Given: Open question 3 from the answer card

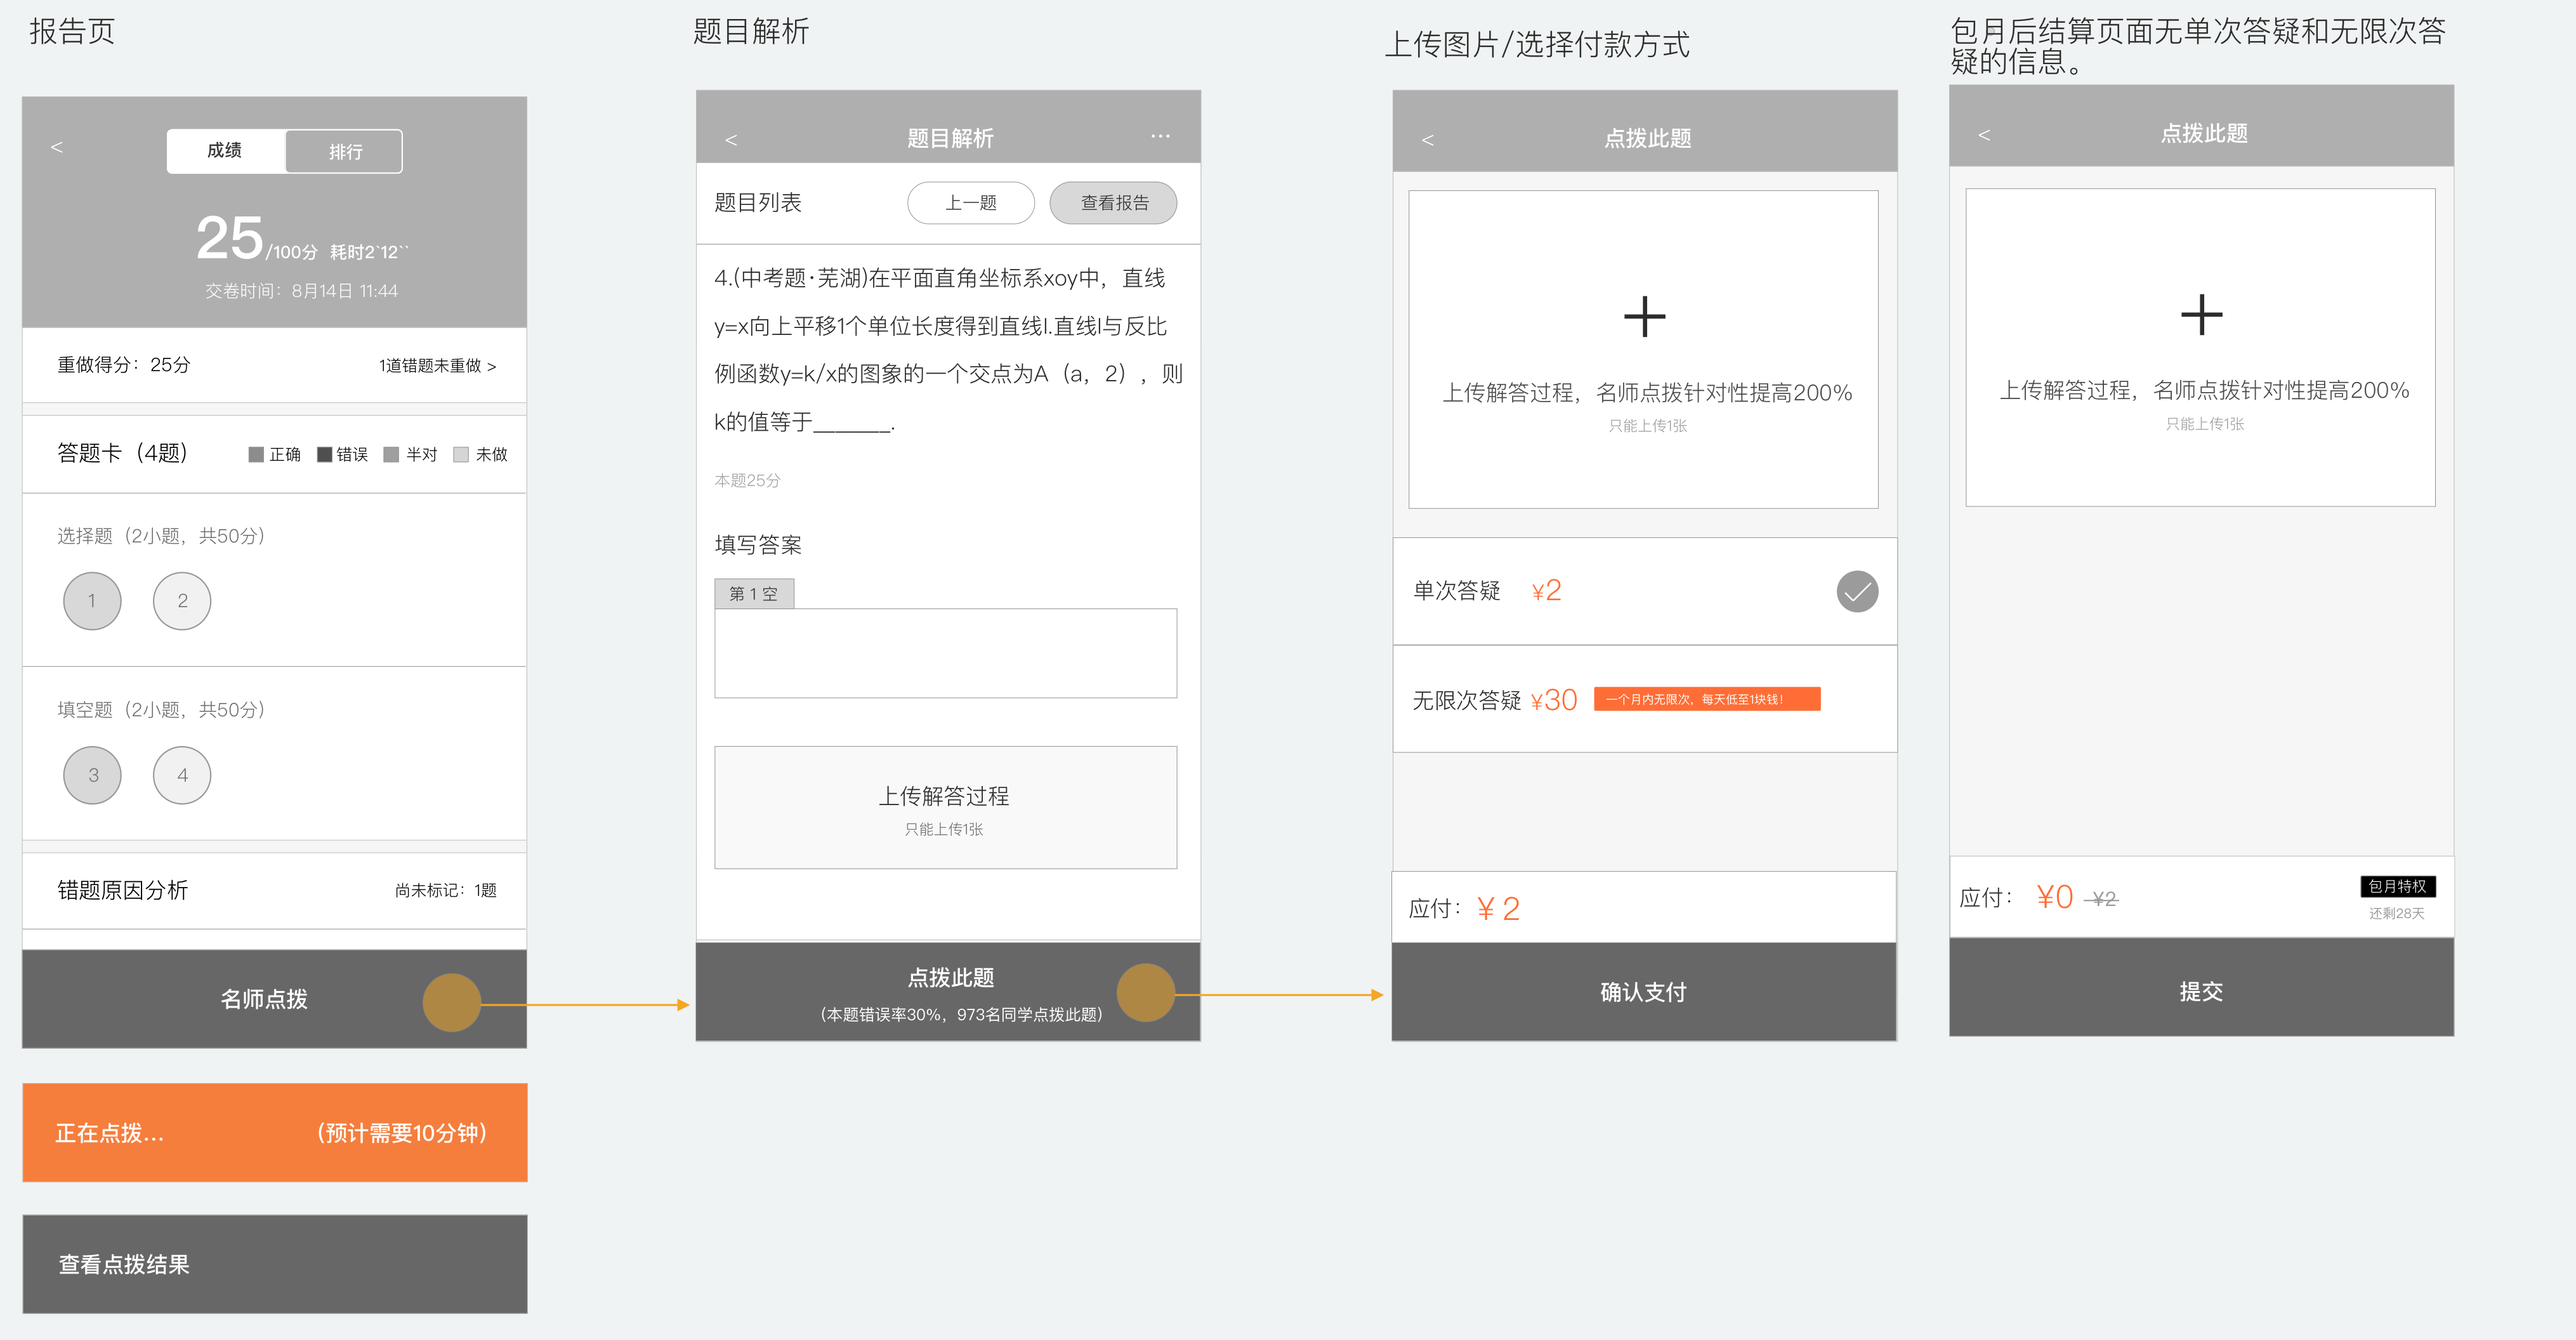Looking at the screenshot, I should (x=92, y=774).
